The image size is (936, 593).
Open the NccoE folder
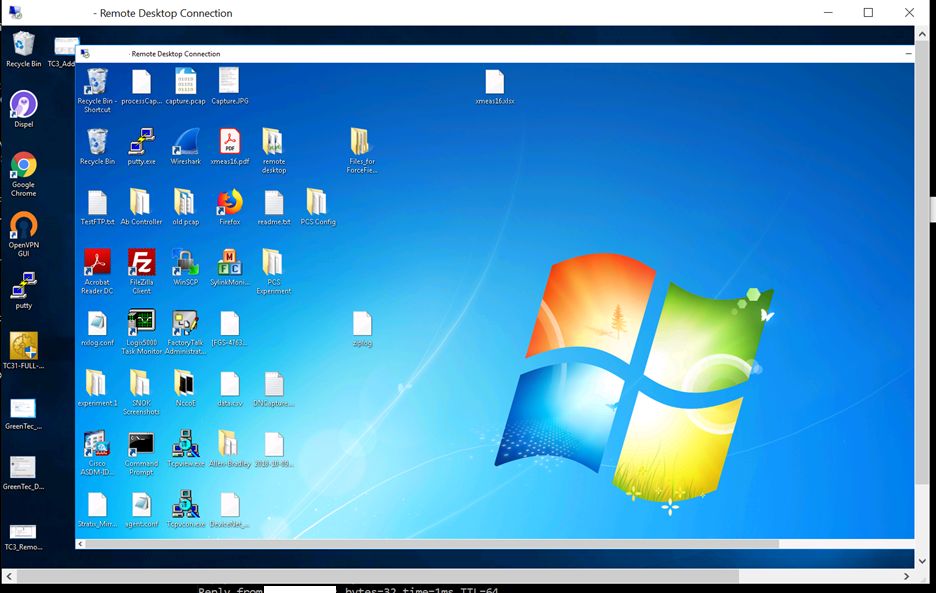pyautogui.click(x=185, y=388)
